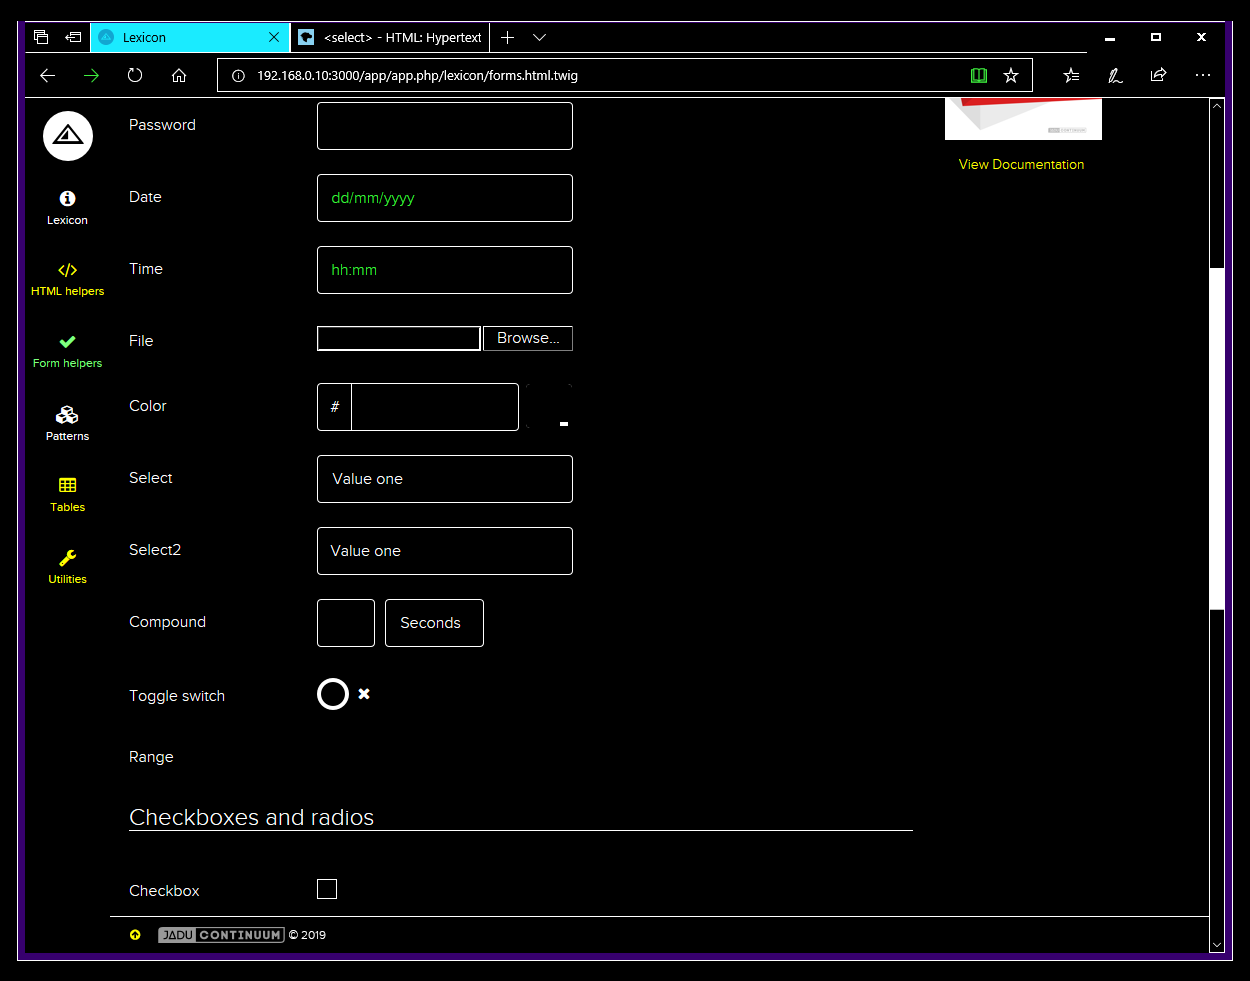Open reading view in address bar
This screenshot has height=981, width=1250.
point(979,75)
